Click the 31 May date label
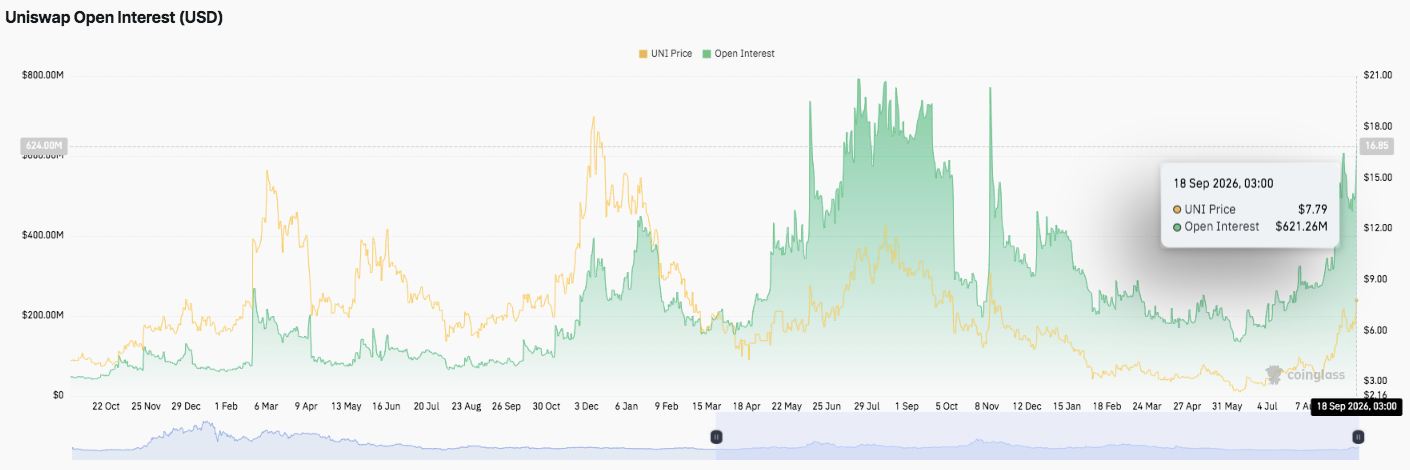 [1226, 407]
